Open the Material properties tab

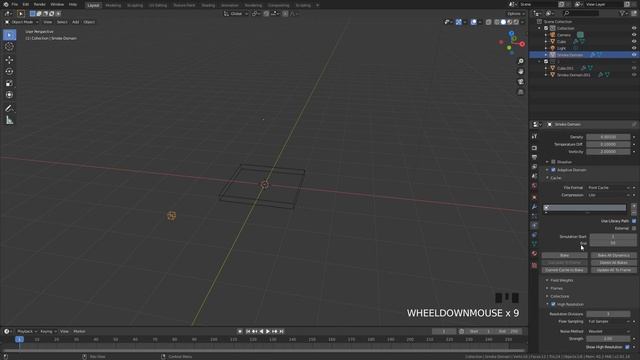tap(534, 253)
